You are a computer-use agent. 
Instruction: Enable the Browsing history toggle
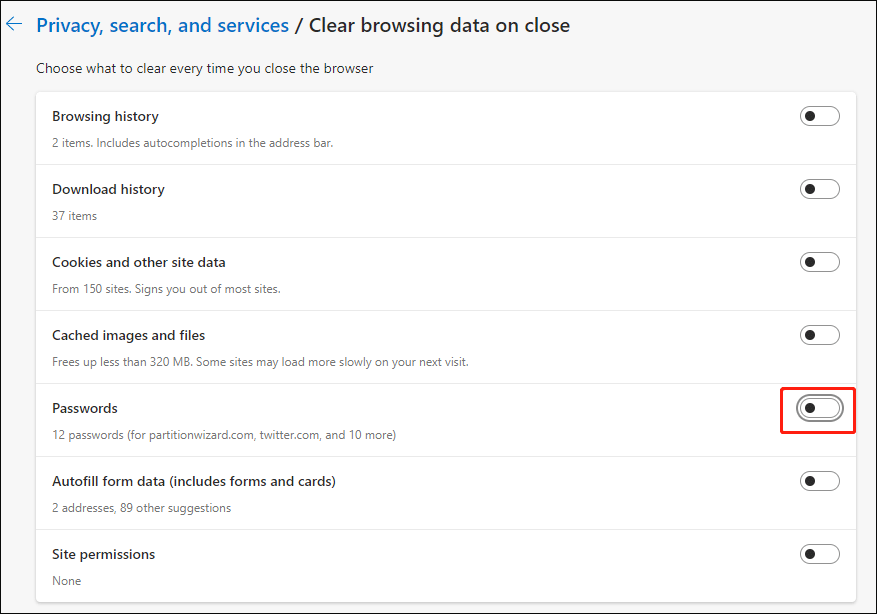pyautogui.click(x=819, y=115)
